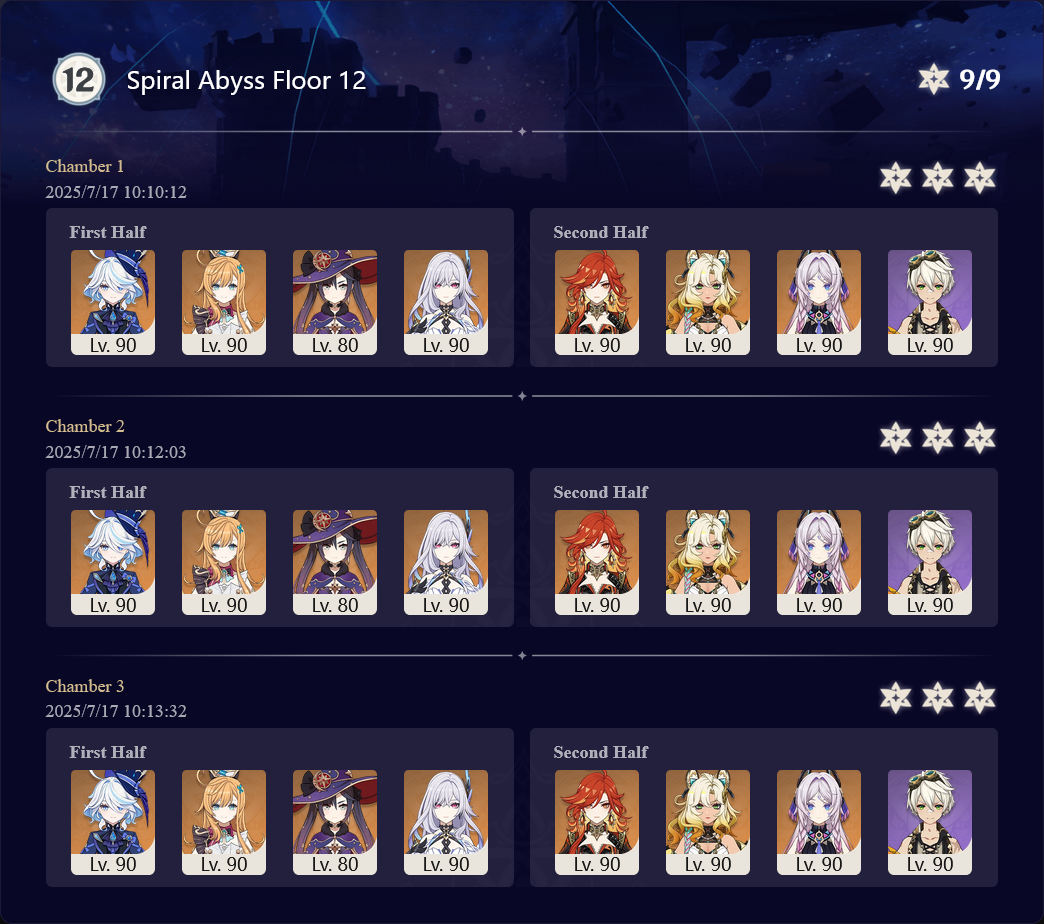Viewport: 1044px width, 924px height.
Task: Click the last star of Chamber 3
Action: click(x=979, y=698)
